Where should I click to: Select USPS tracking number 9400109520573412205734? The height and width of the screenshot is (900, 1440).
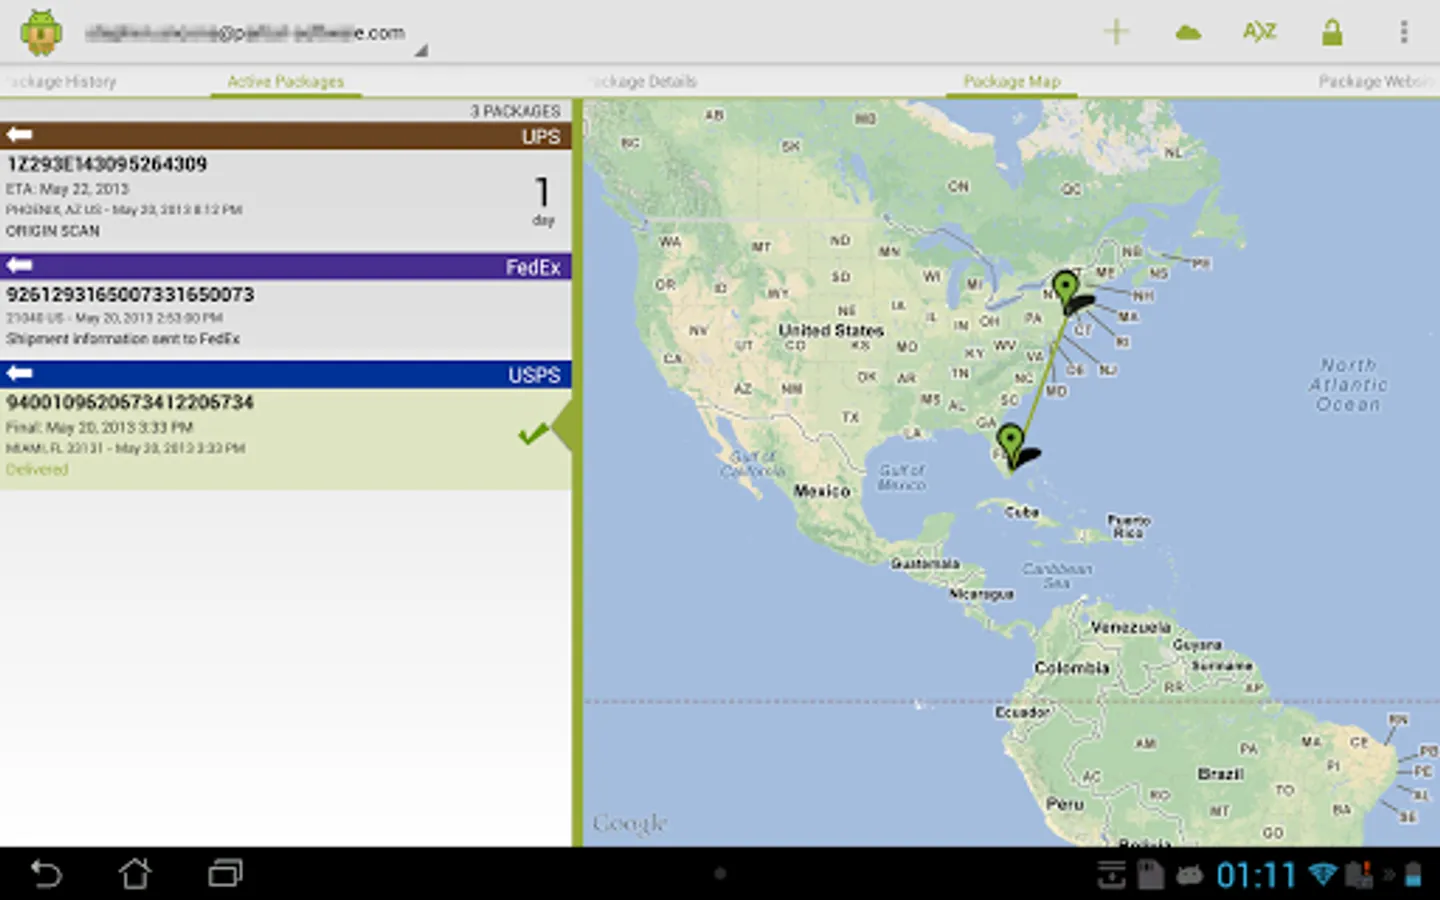130,402
